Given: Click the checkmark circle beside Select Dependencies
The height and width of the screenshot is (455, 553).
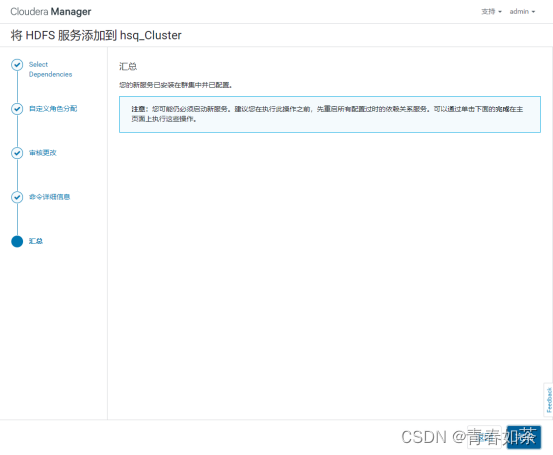Looking at the screenshot, I should pyautogui.click(x=17, y=65).
